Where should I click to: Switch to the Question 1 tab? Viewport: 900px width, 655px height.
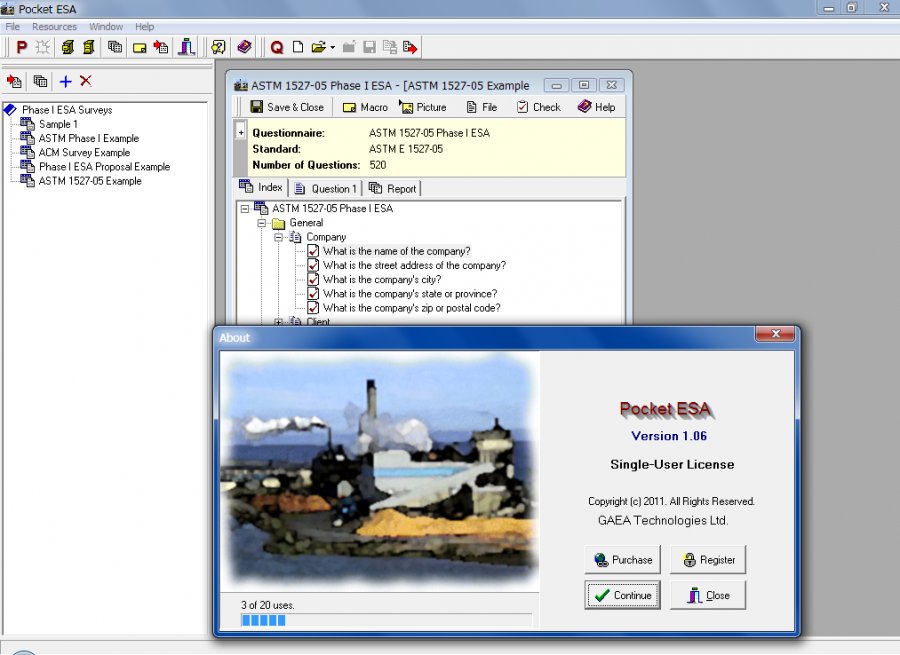tap(325, 188)
